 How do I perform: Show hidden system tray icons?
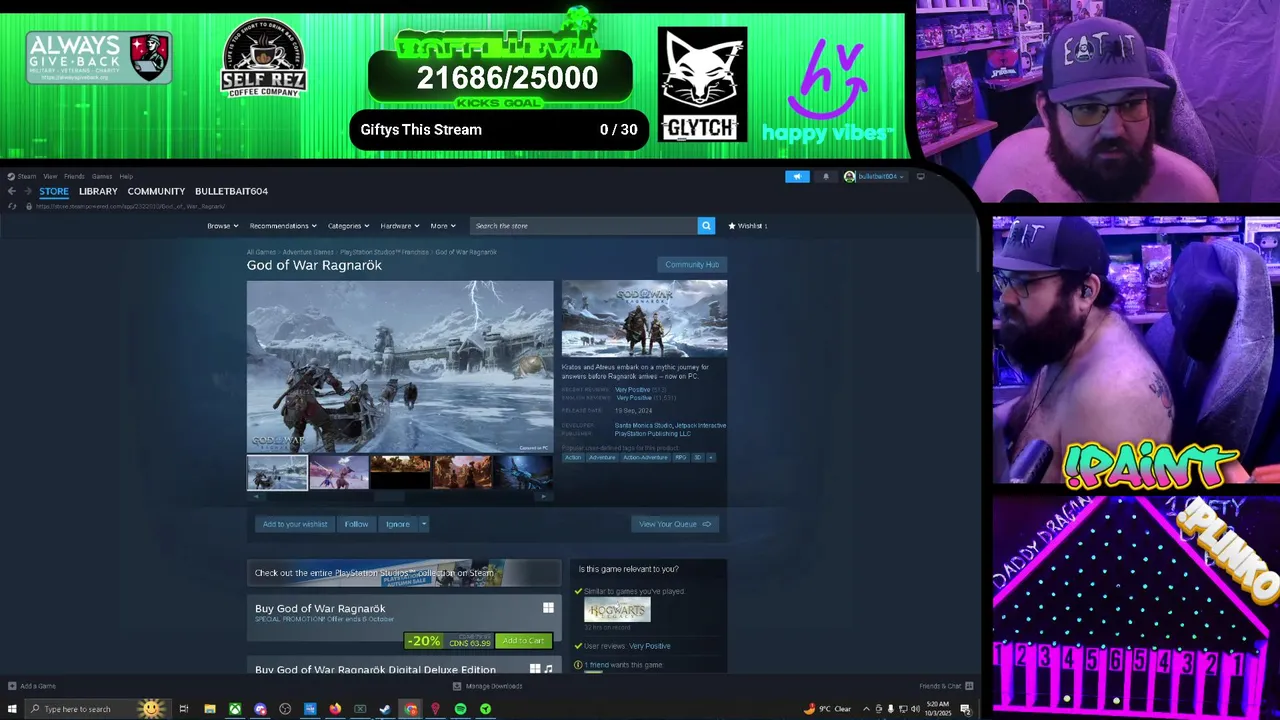tap(866, 709)
